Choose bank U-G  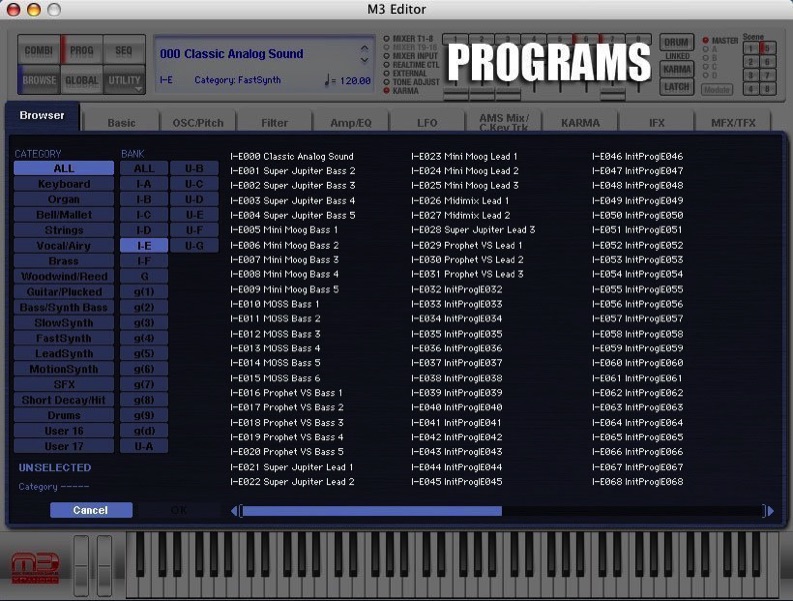194,245
